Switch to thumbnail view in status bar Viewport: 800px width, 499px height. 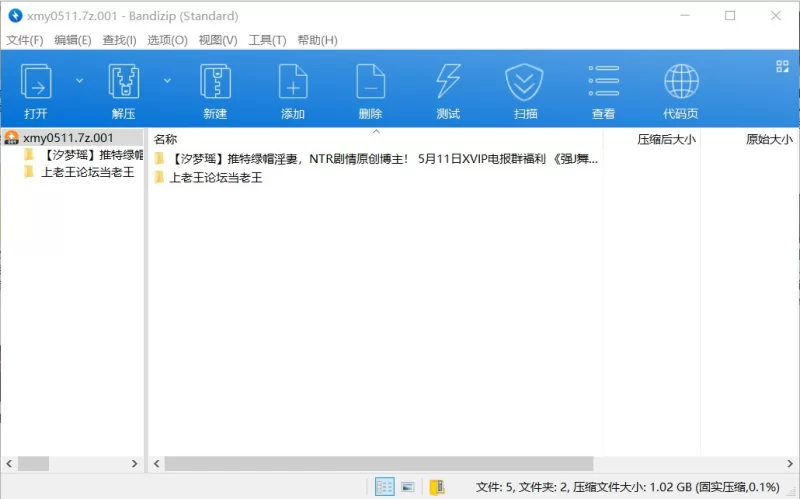click(x=408, y=487)
